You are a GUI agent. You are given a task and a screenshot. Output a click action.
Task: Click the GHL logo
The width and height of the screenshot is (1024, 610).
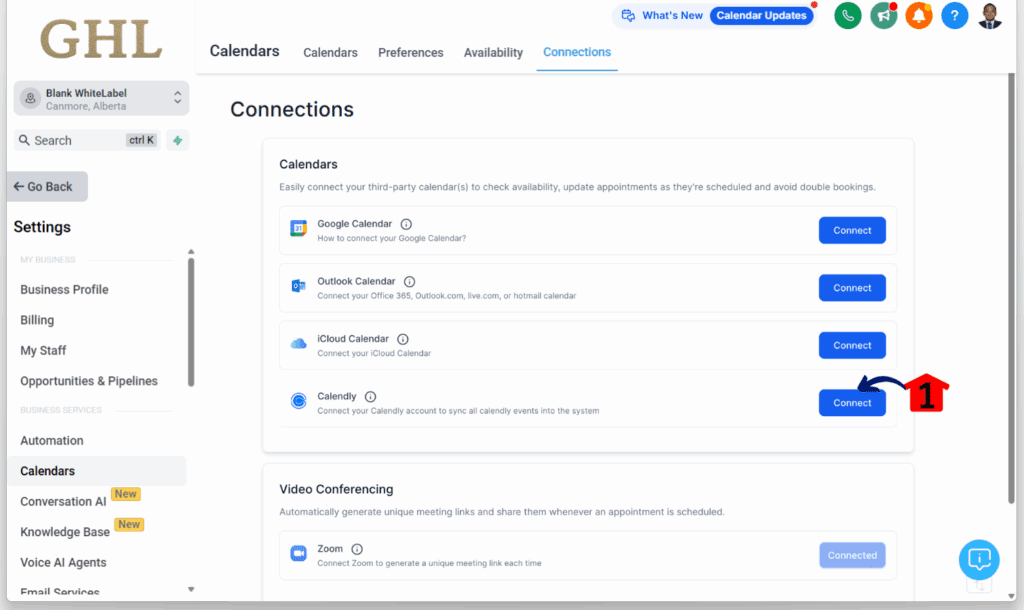(x=101, y=39)
